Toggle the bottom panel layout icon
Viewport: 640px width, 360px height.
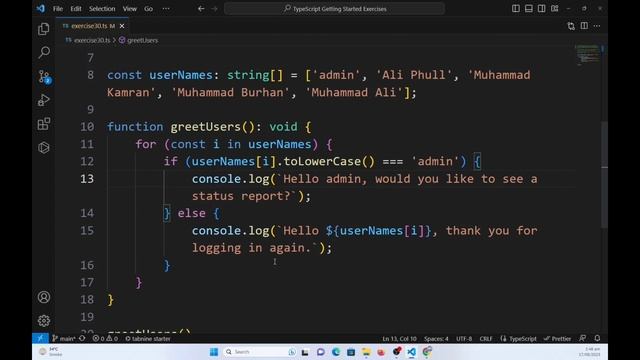coord(529,9)
